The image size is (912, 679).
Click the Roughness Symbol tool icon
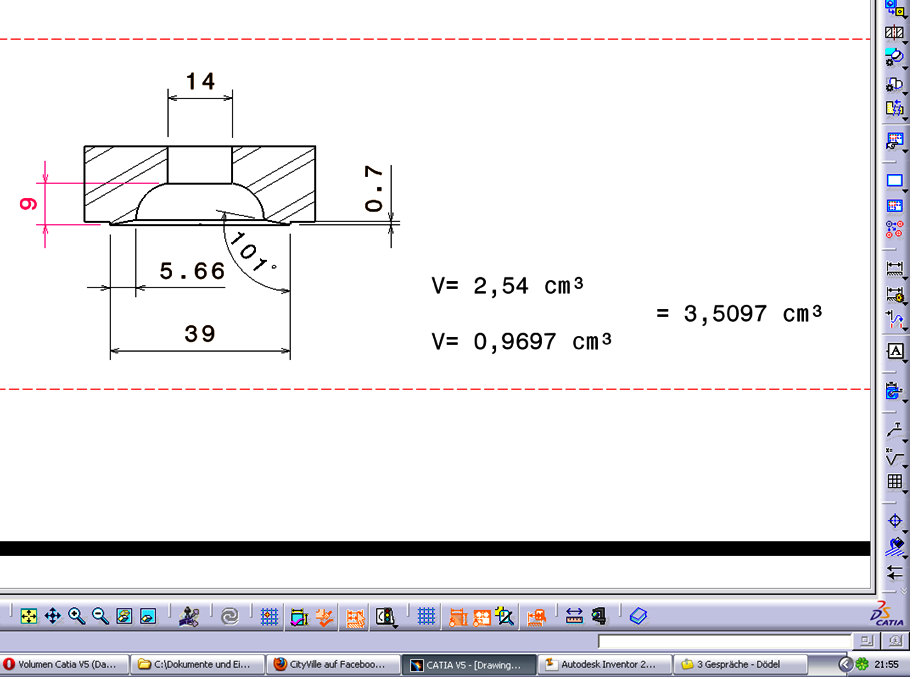click(x=895, y=458)
